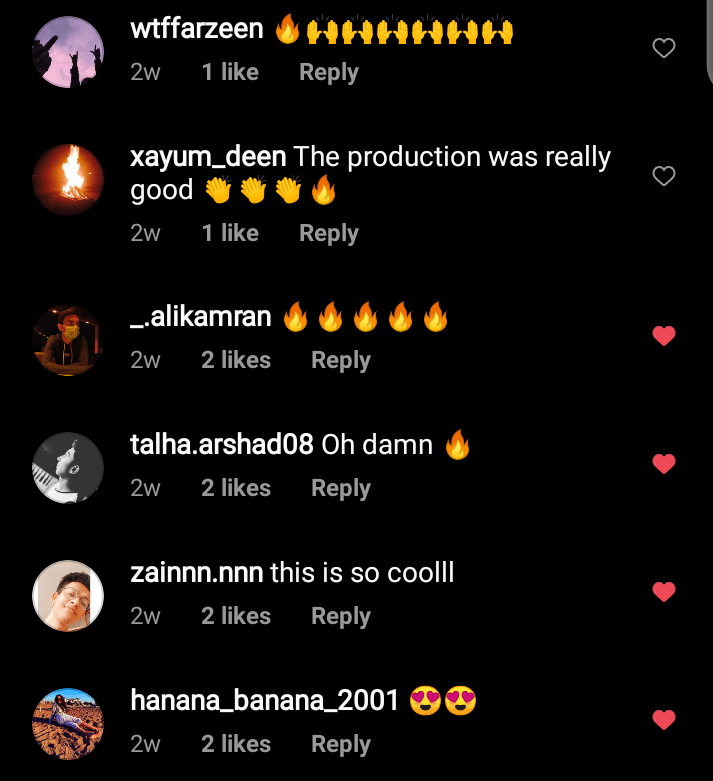Tap talha.arshad08's profile picture
The image size is (713, 781).
pos(68,468)
